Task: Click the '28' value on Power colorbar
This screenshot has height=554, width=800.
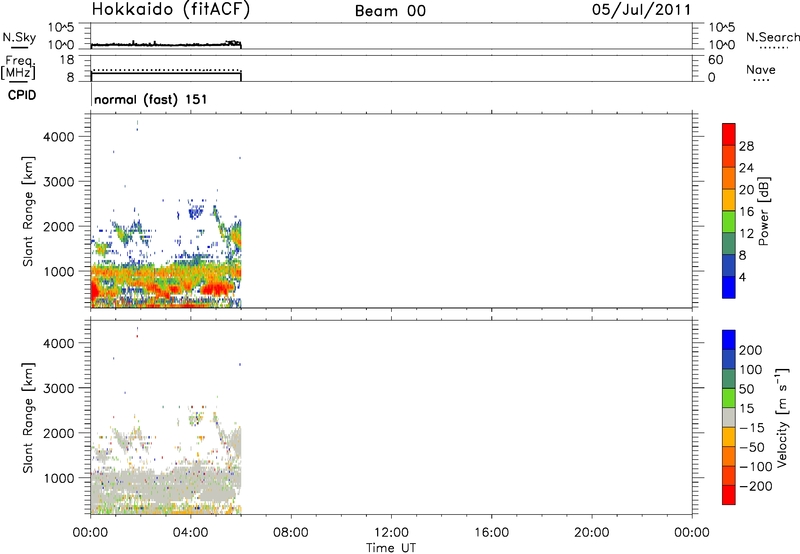Action: click(x=746, y=146)
